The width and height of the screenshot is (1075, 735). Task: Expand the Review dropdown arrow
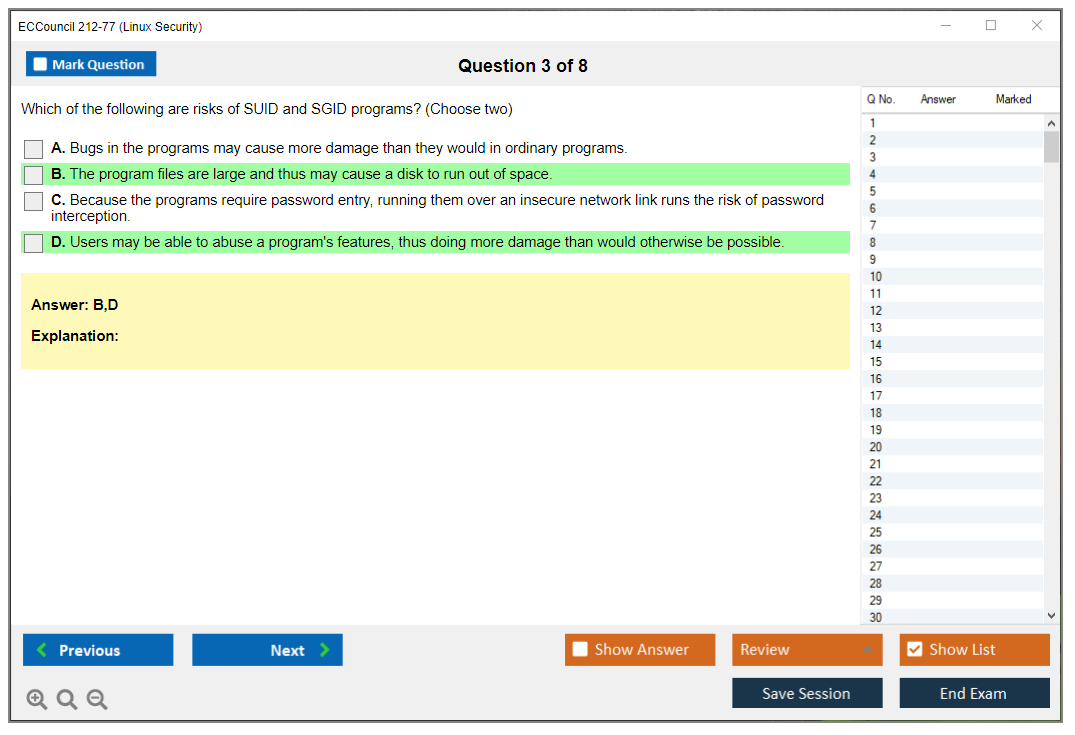[x=867, y=650]
